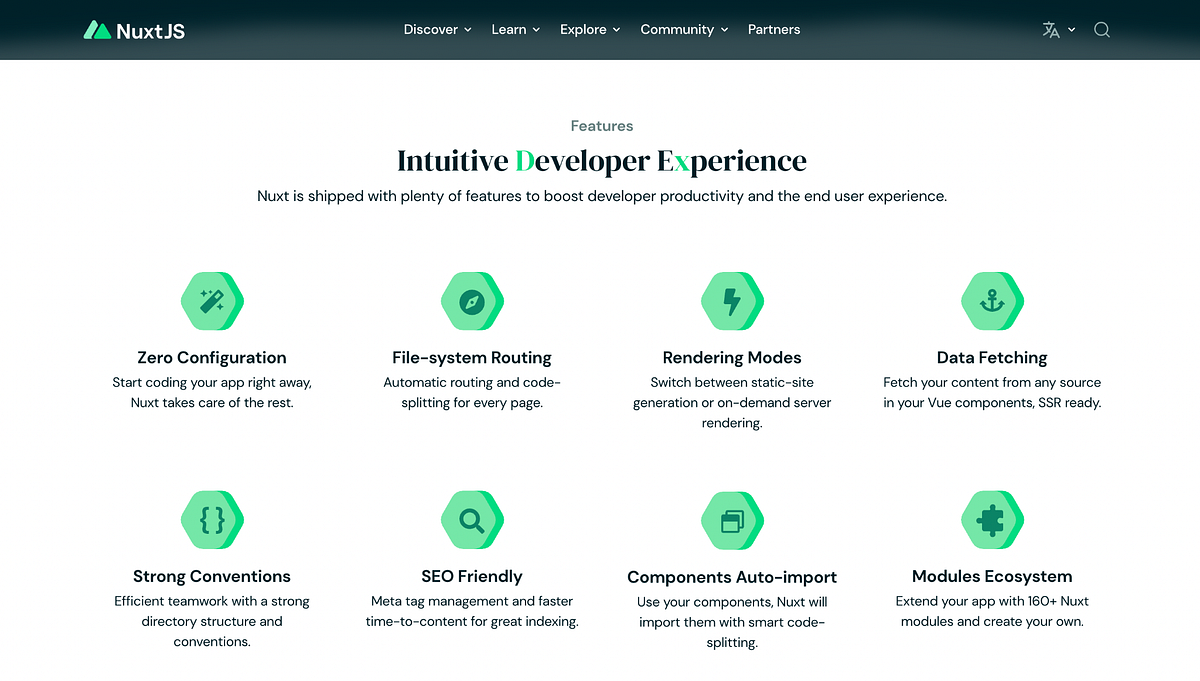The image size is (1200, 681).
Task: Click the File-system Routing compass icon
Action: click(472, 301)
